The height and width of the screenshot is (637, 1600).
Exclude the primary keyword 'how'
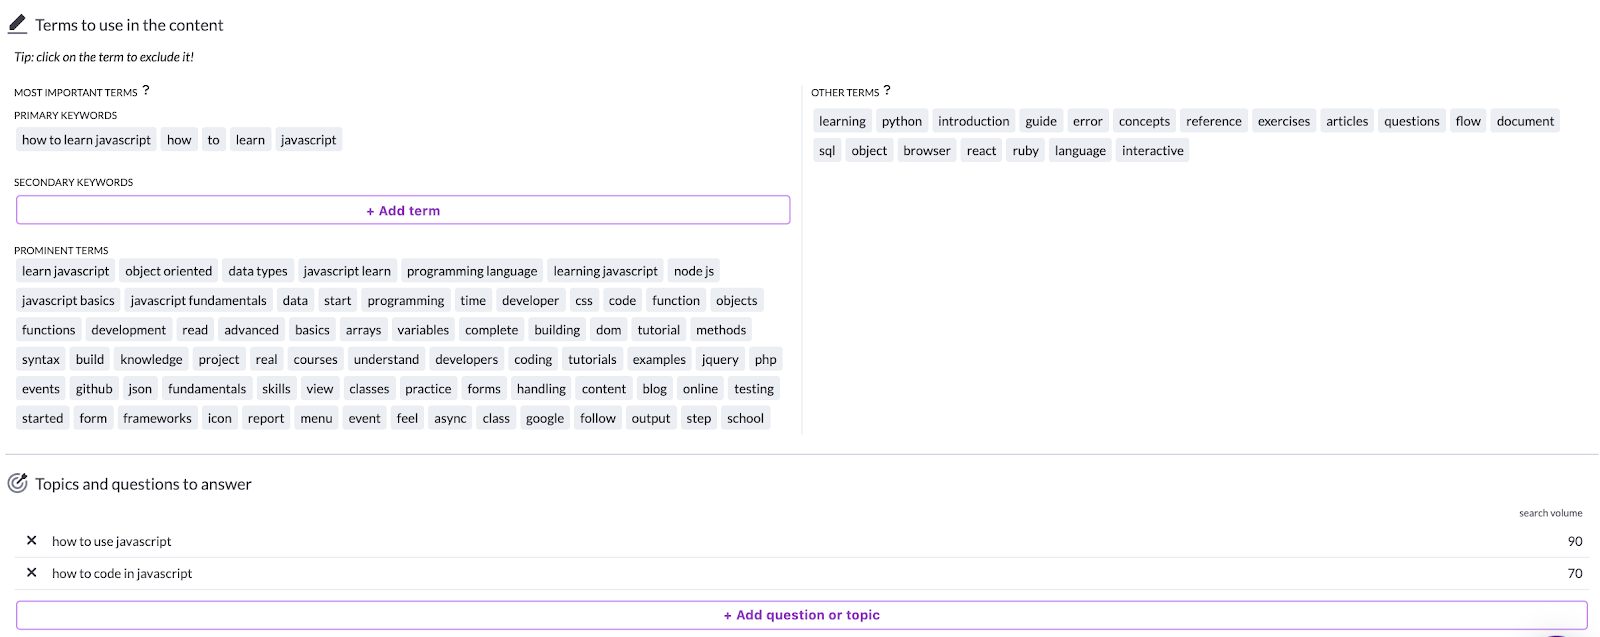(179, 140)
